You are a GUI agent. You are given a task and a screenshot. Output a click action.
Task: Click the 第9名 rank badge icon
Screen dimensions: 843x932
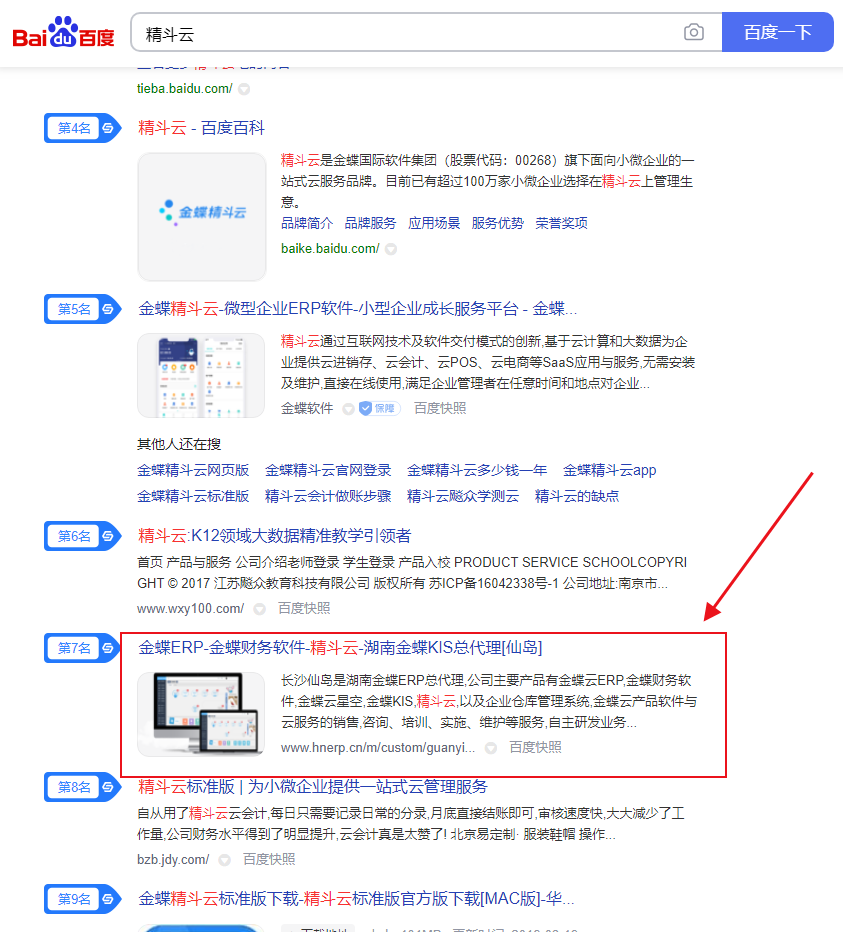[83, 899]
